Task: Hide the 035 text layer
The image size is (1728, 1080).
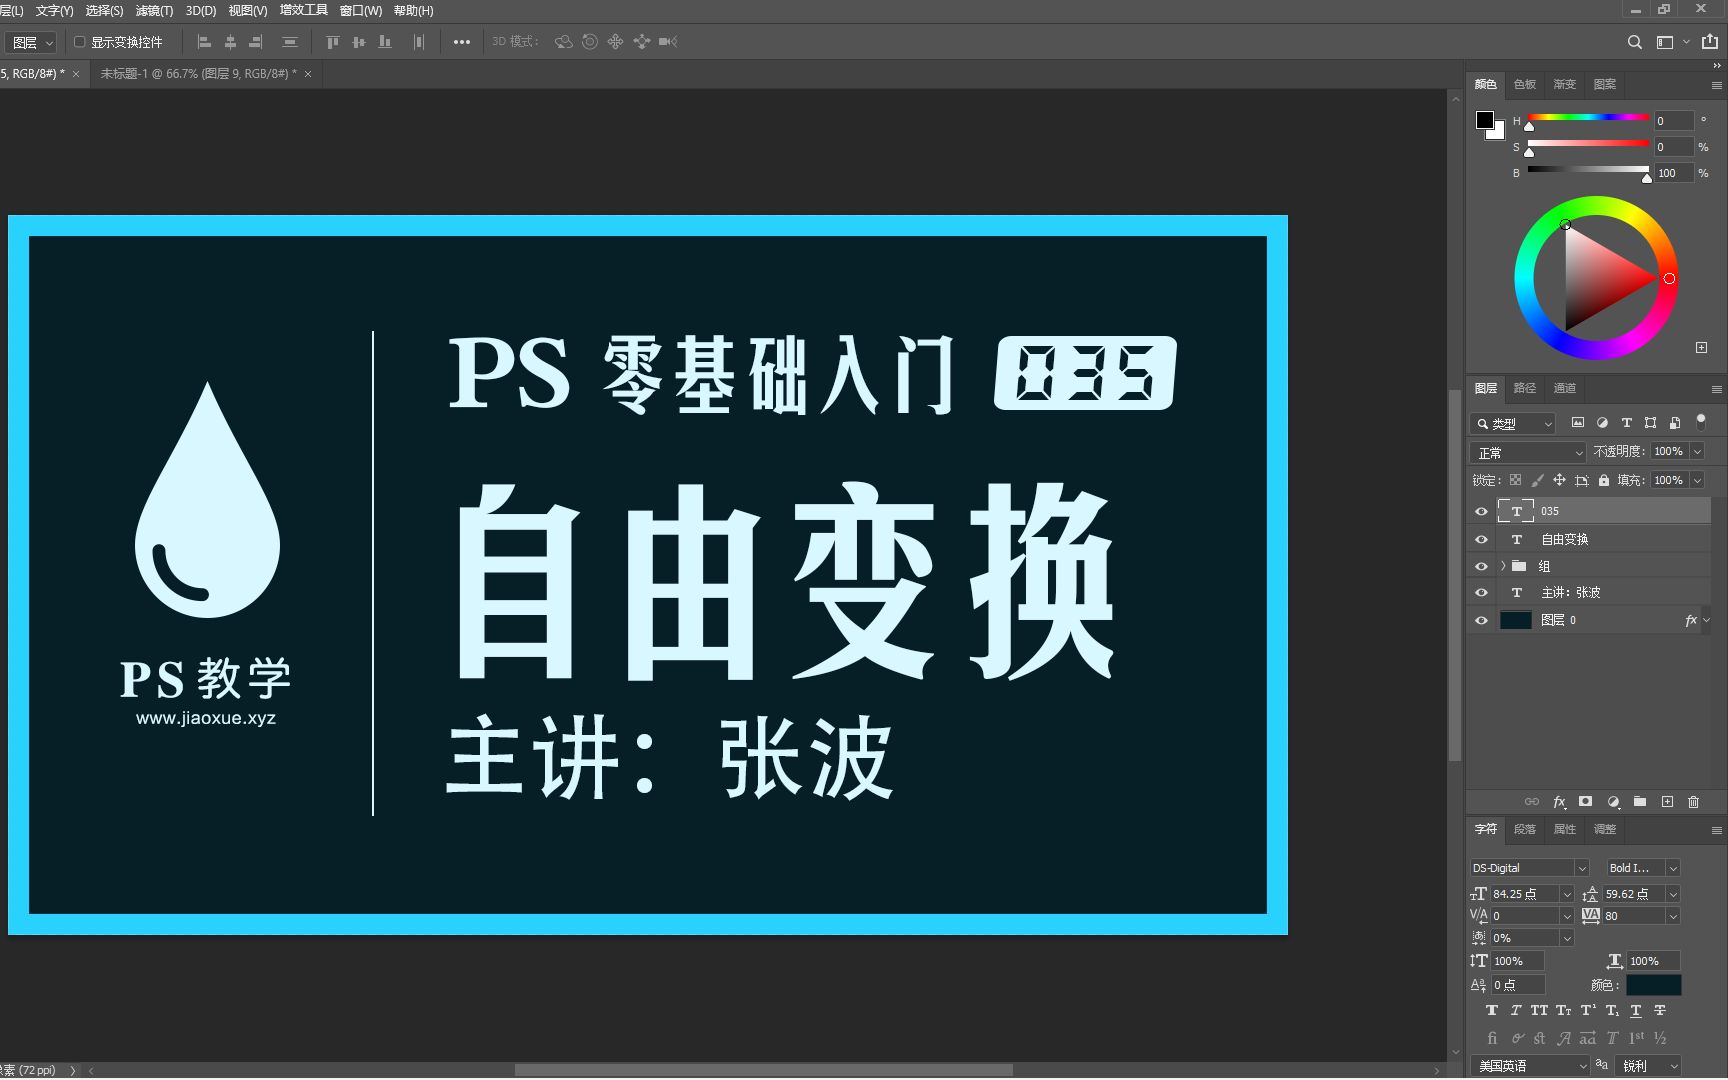Action: point(1481,511)
